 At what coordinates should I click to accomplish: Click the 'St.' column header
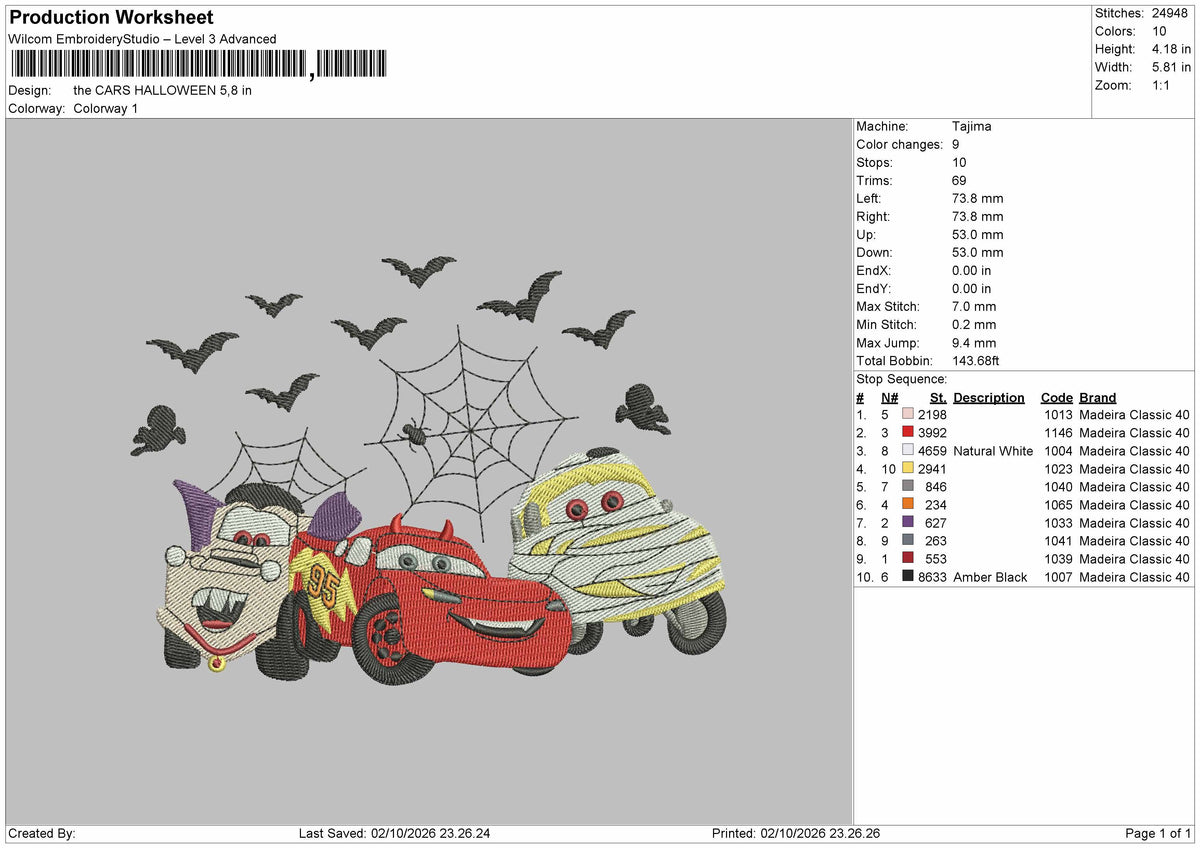[938, 397]
